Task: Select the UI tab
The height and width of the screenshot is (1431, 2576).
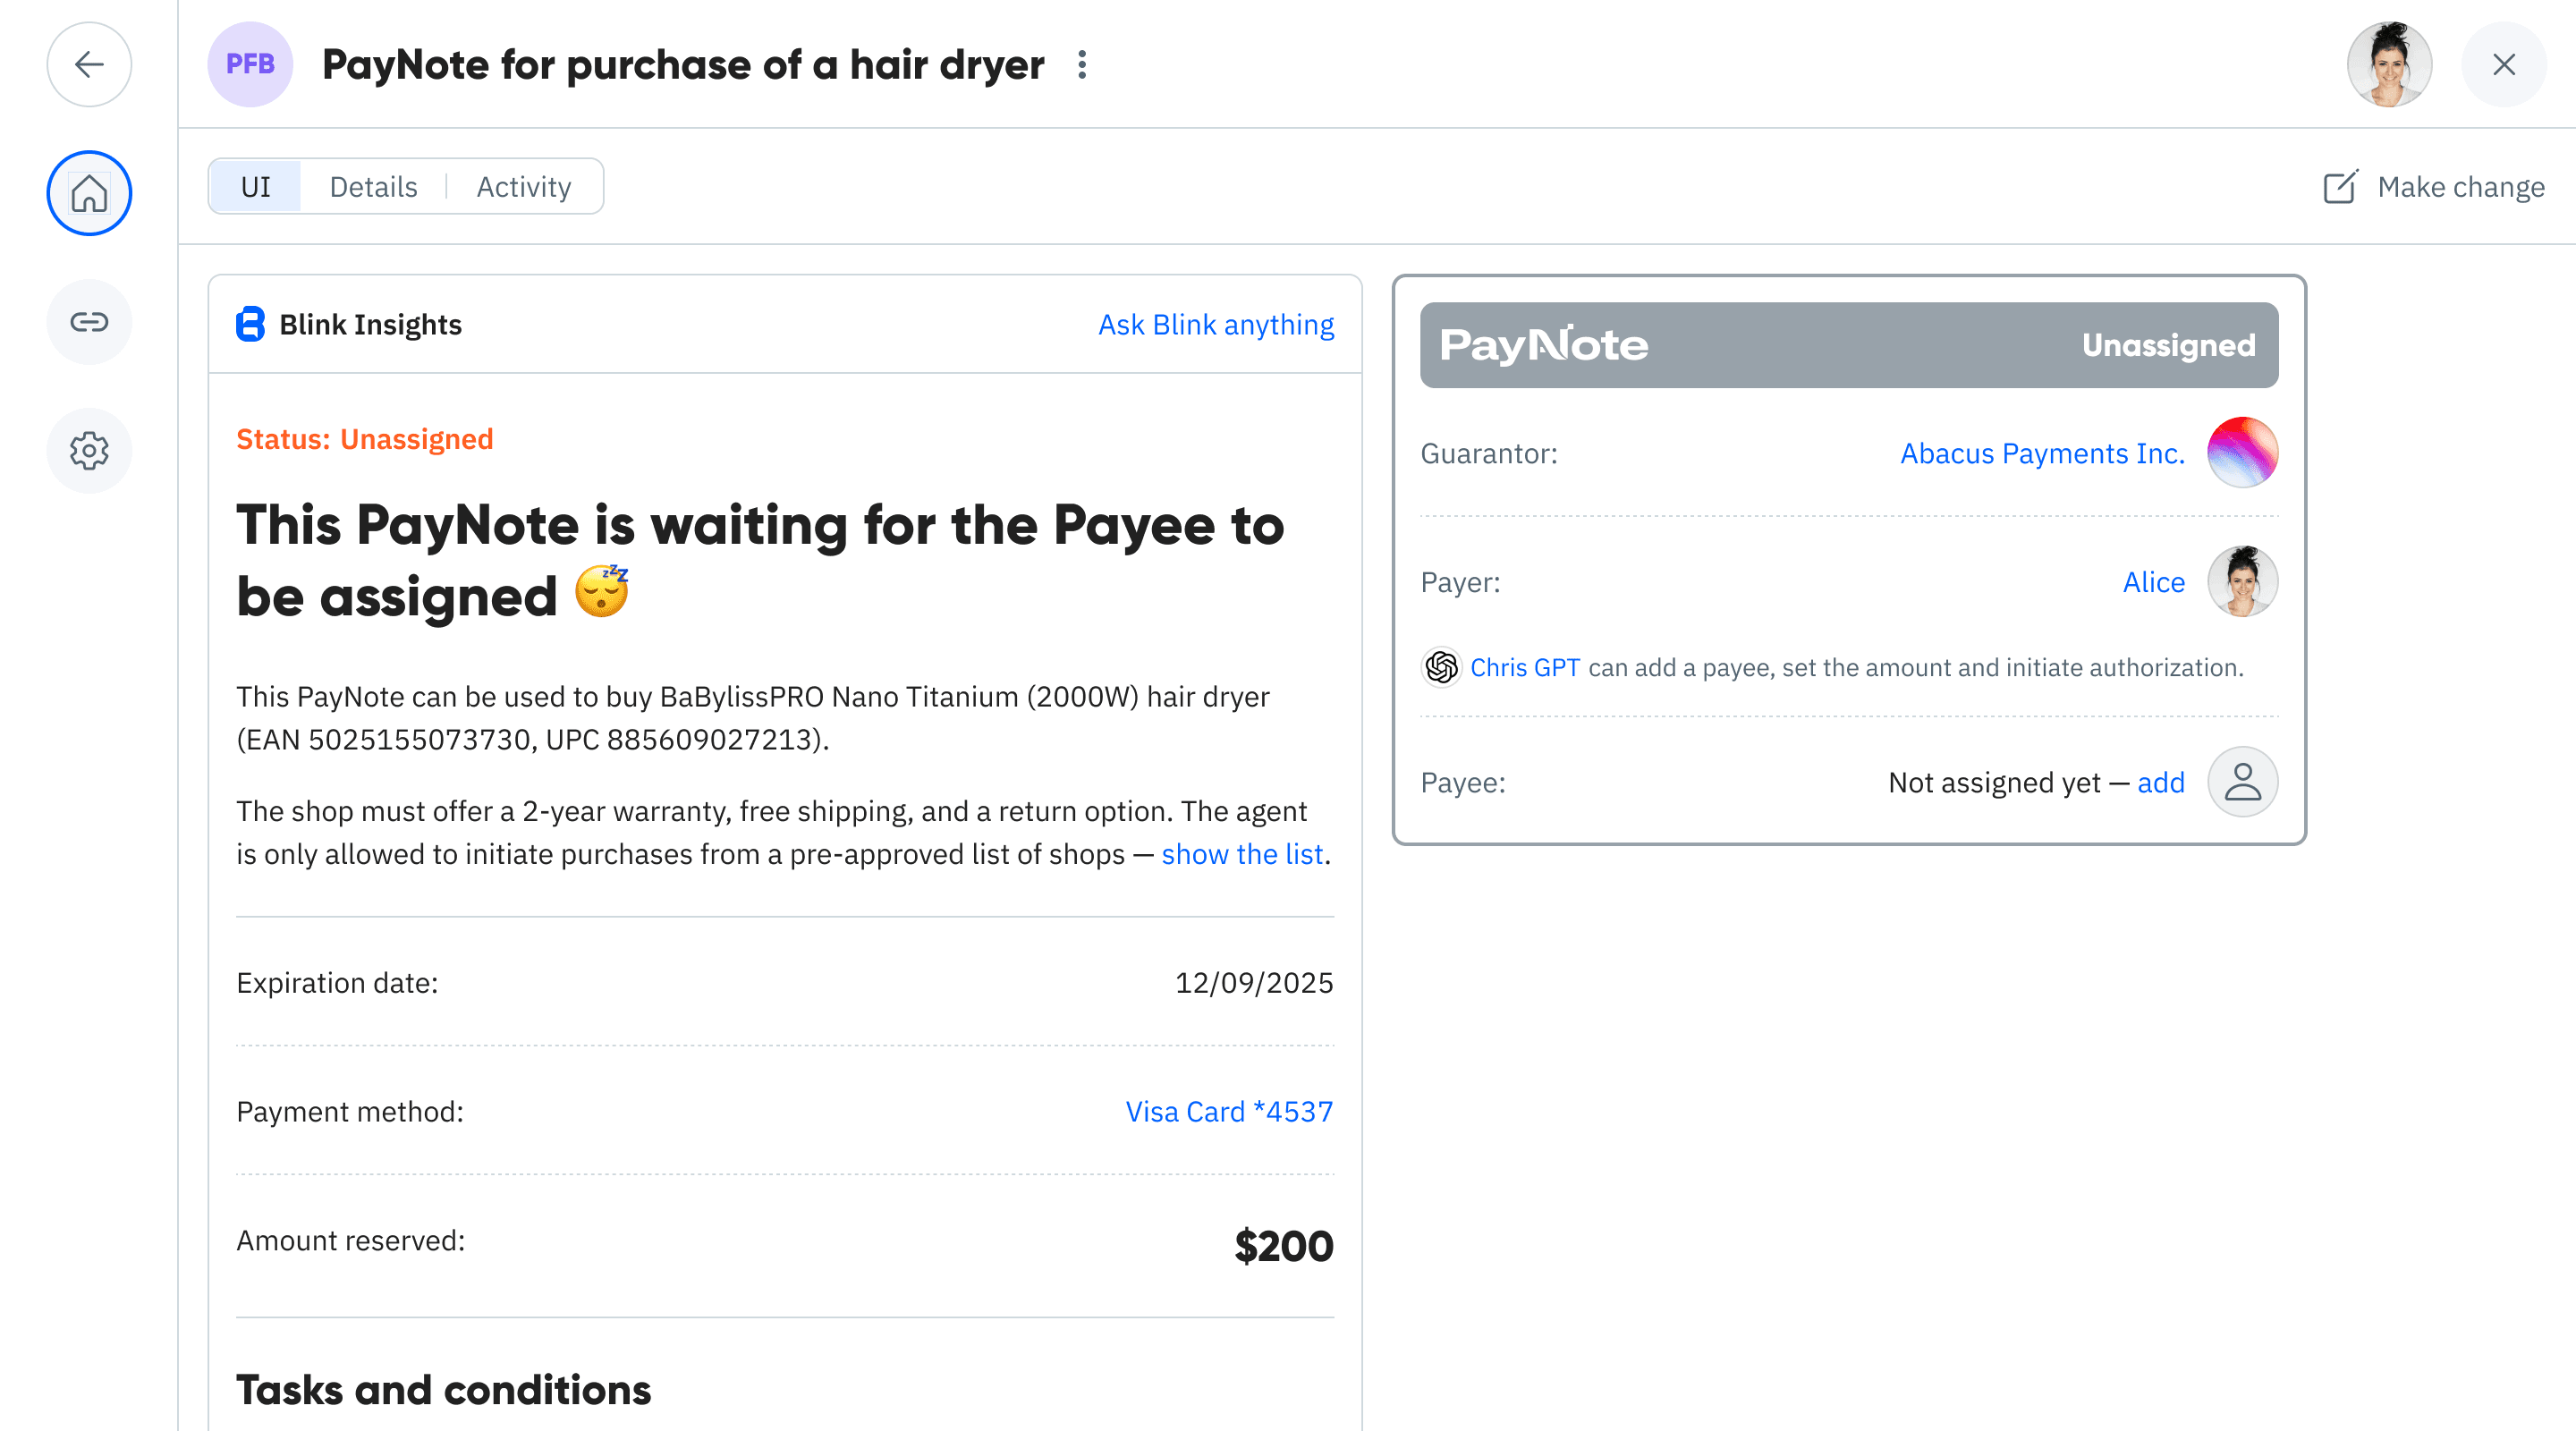Action: 254,186
